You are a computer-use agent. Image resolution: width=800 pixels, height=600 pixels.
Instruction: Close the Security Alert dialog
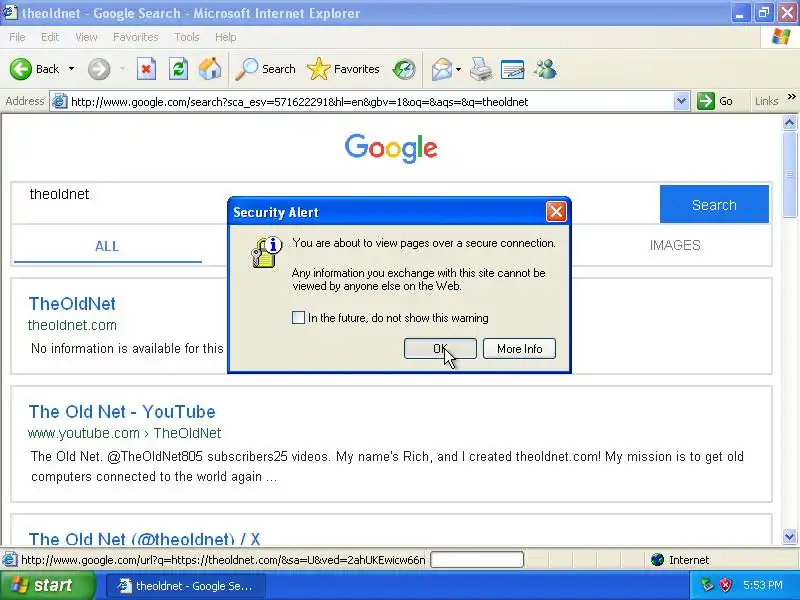click(556, 211)
